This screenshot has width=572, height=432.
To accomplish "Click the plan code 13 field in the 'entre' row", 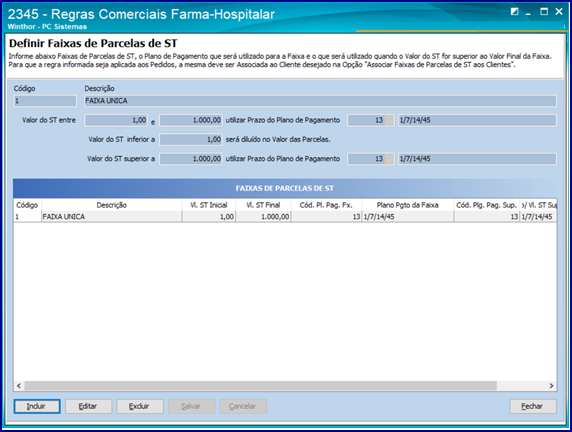I will tap(366, 120).
